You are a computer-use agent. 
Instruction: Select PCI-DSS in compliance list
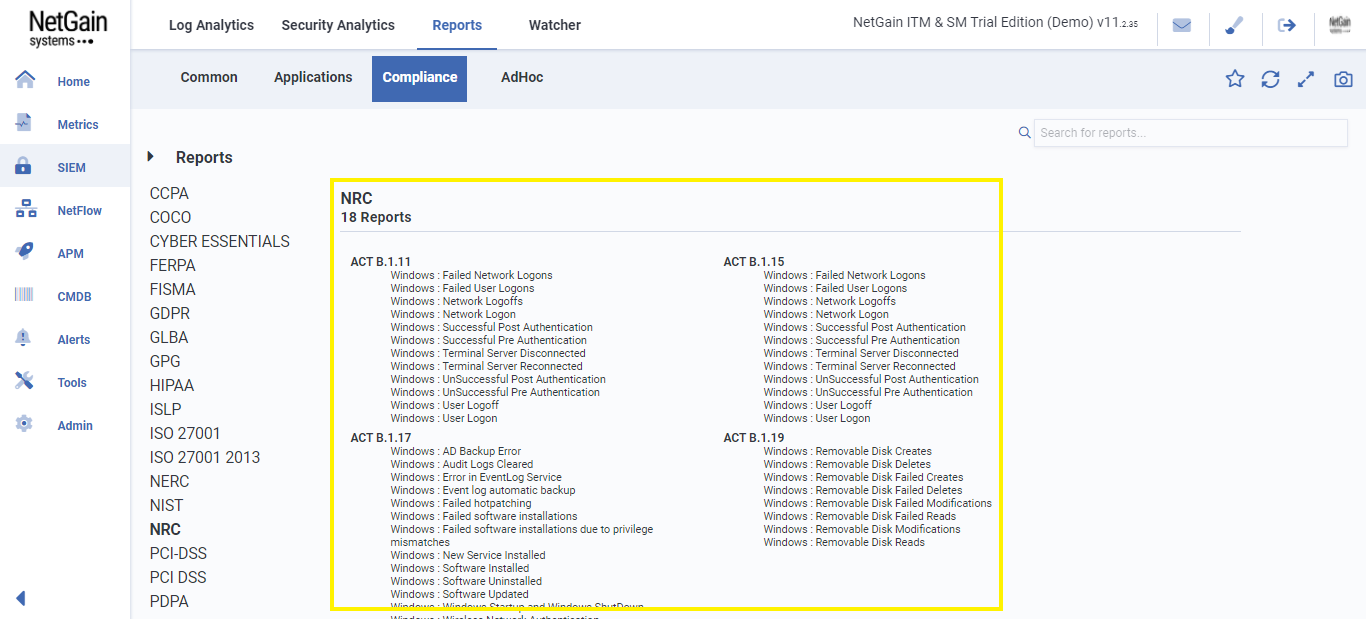click(178, 553)
